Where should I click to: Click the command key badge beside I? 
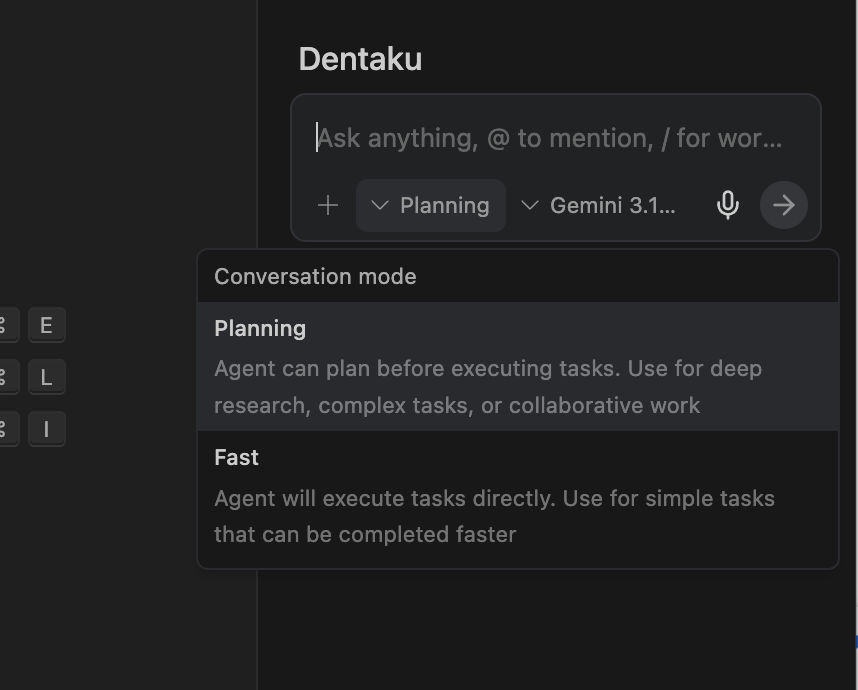5,429
